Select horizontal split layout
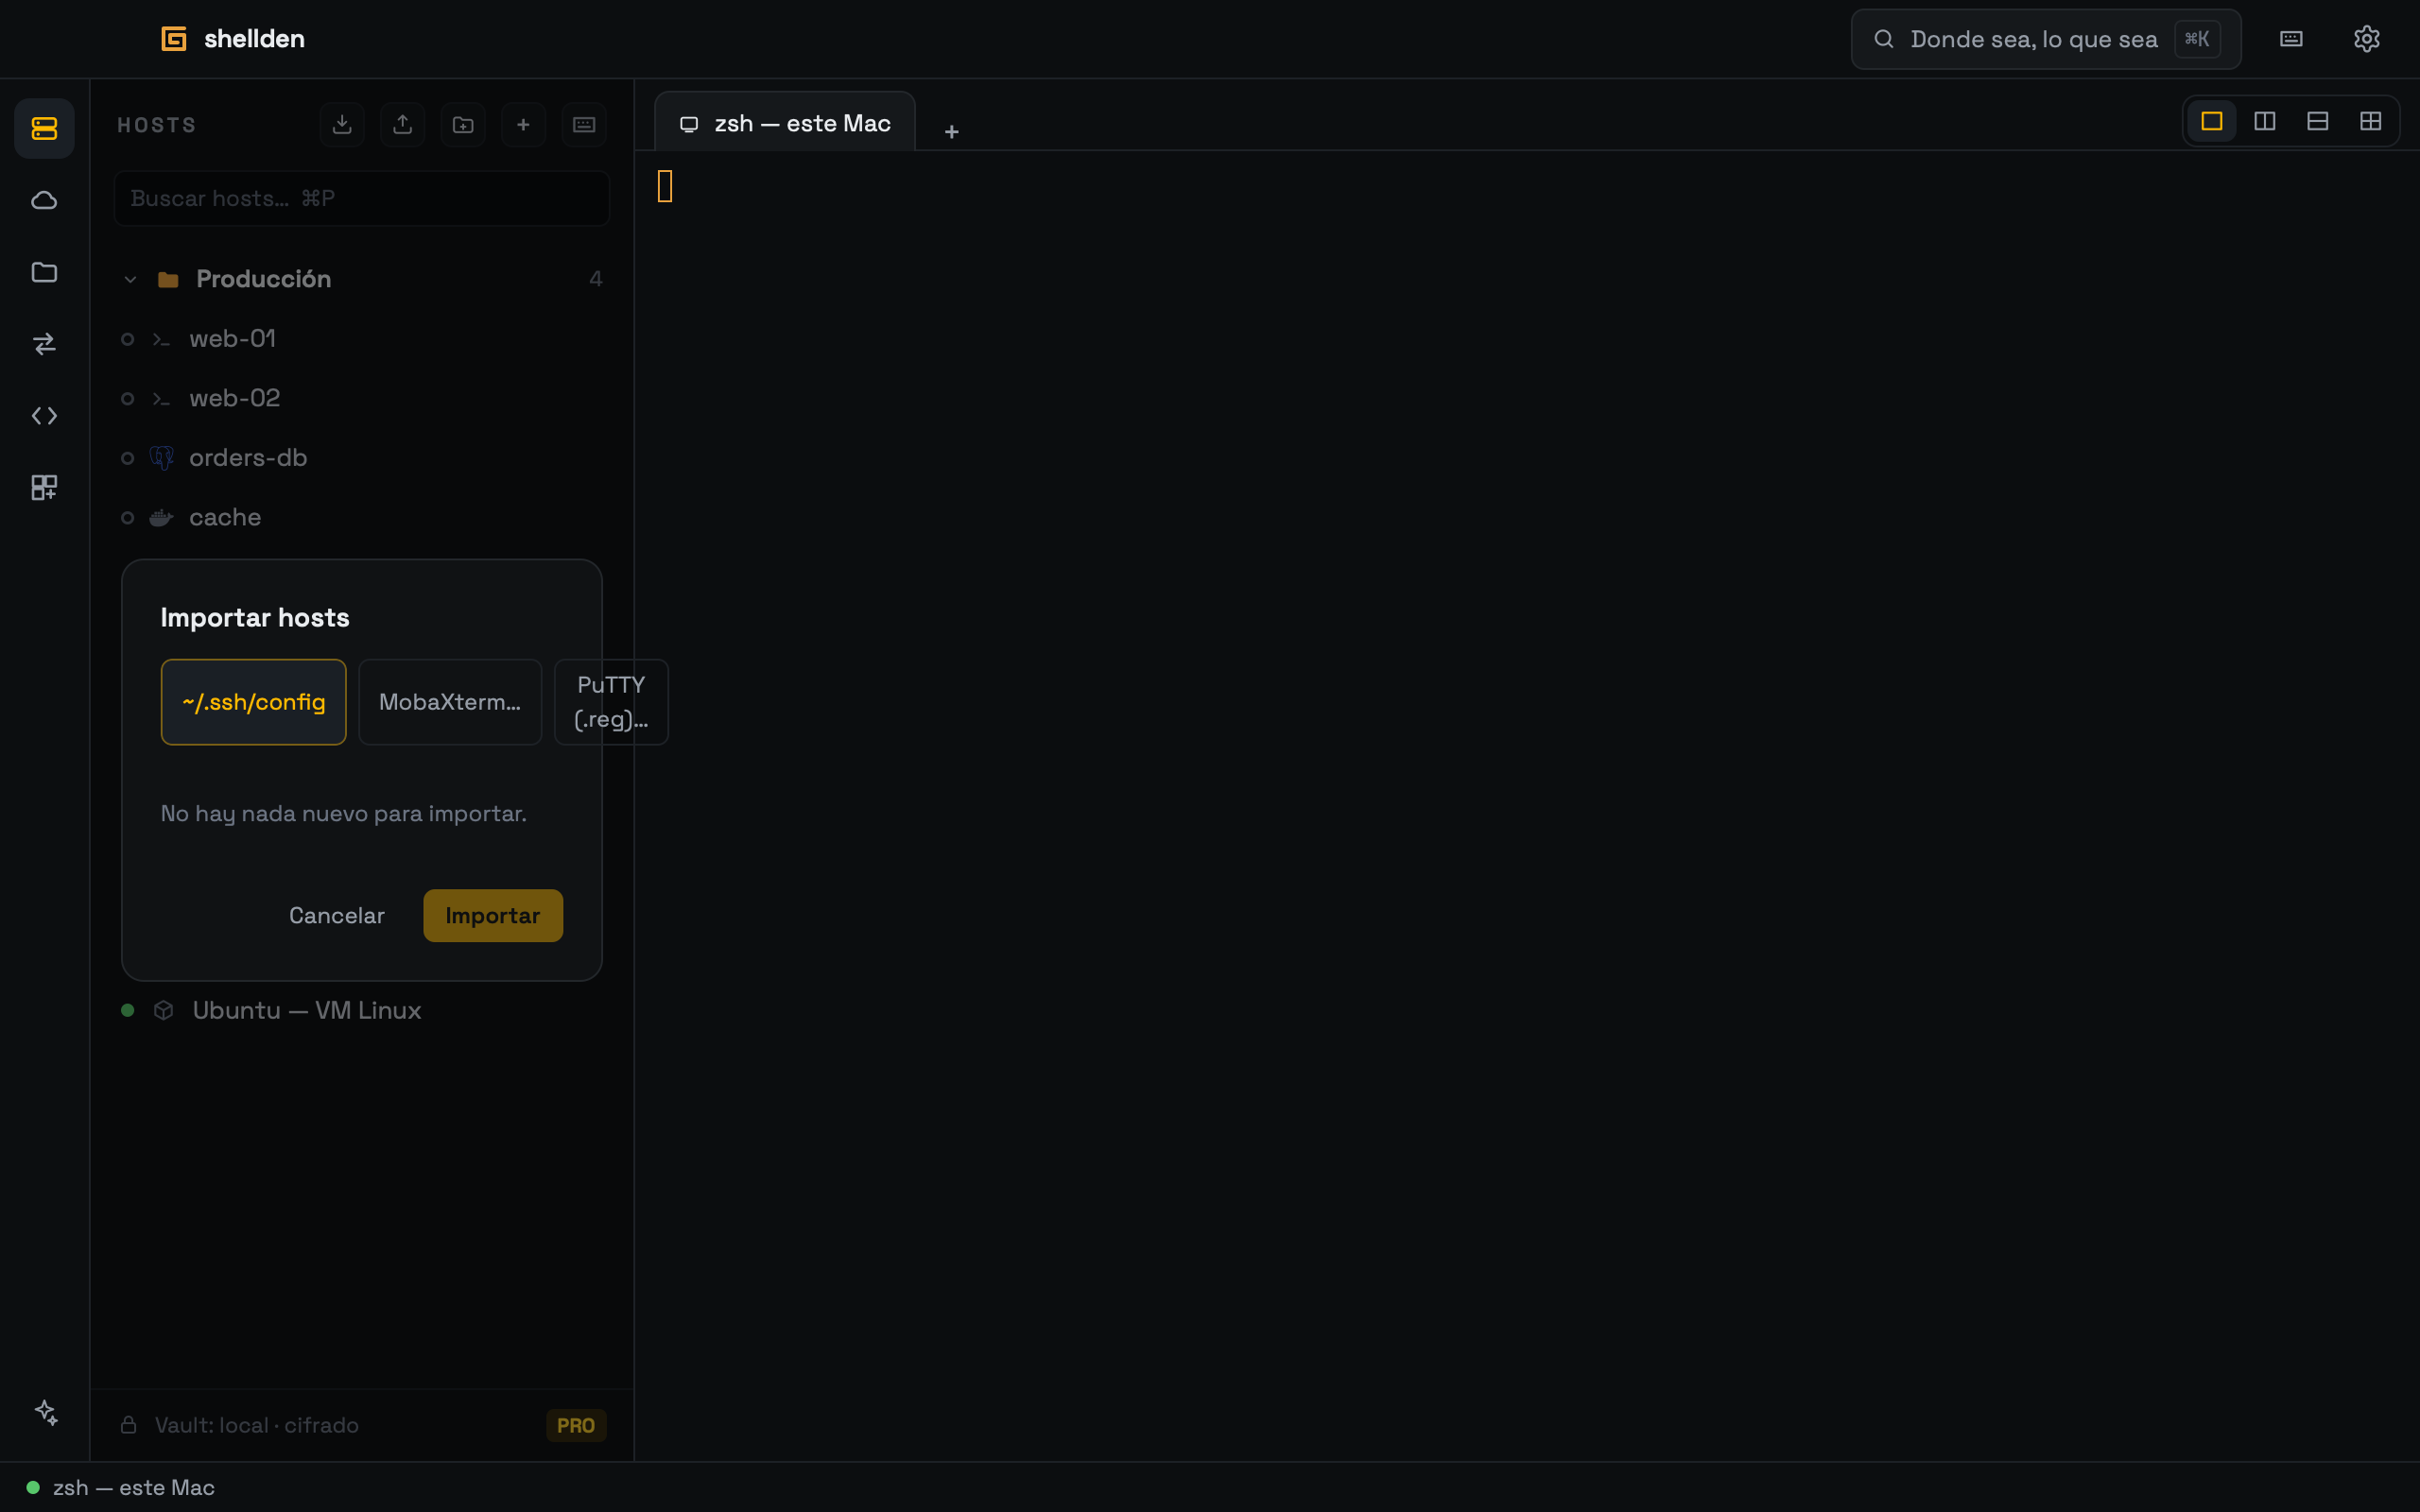The image size is (2420, 1512). 2318,121
